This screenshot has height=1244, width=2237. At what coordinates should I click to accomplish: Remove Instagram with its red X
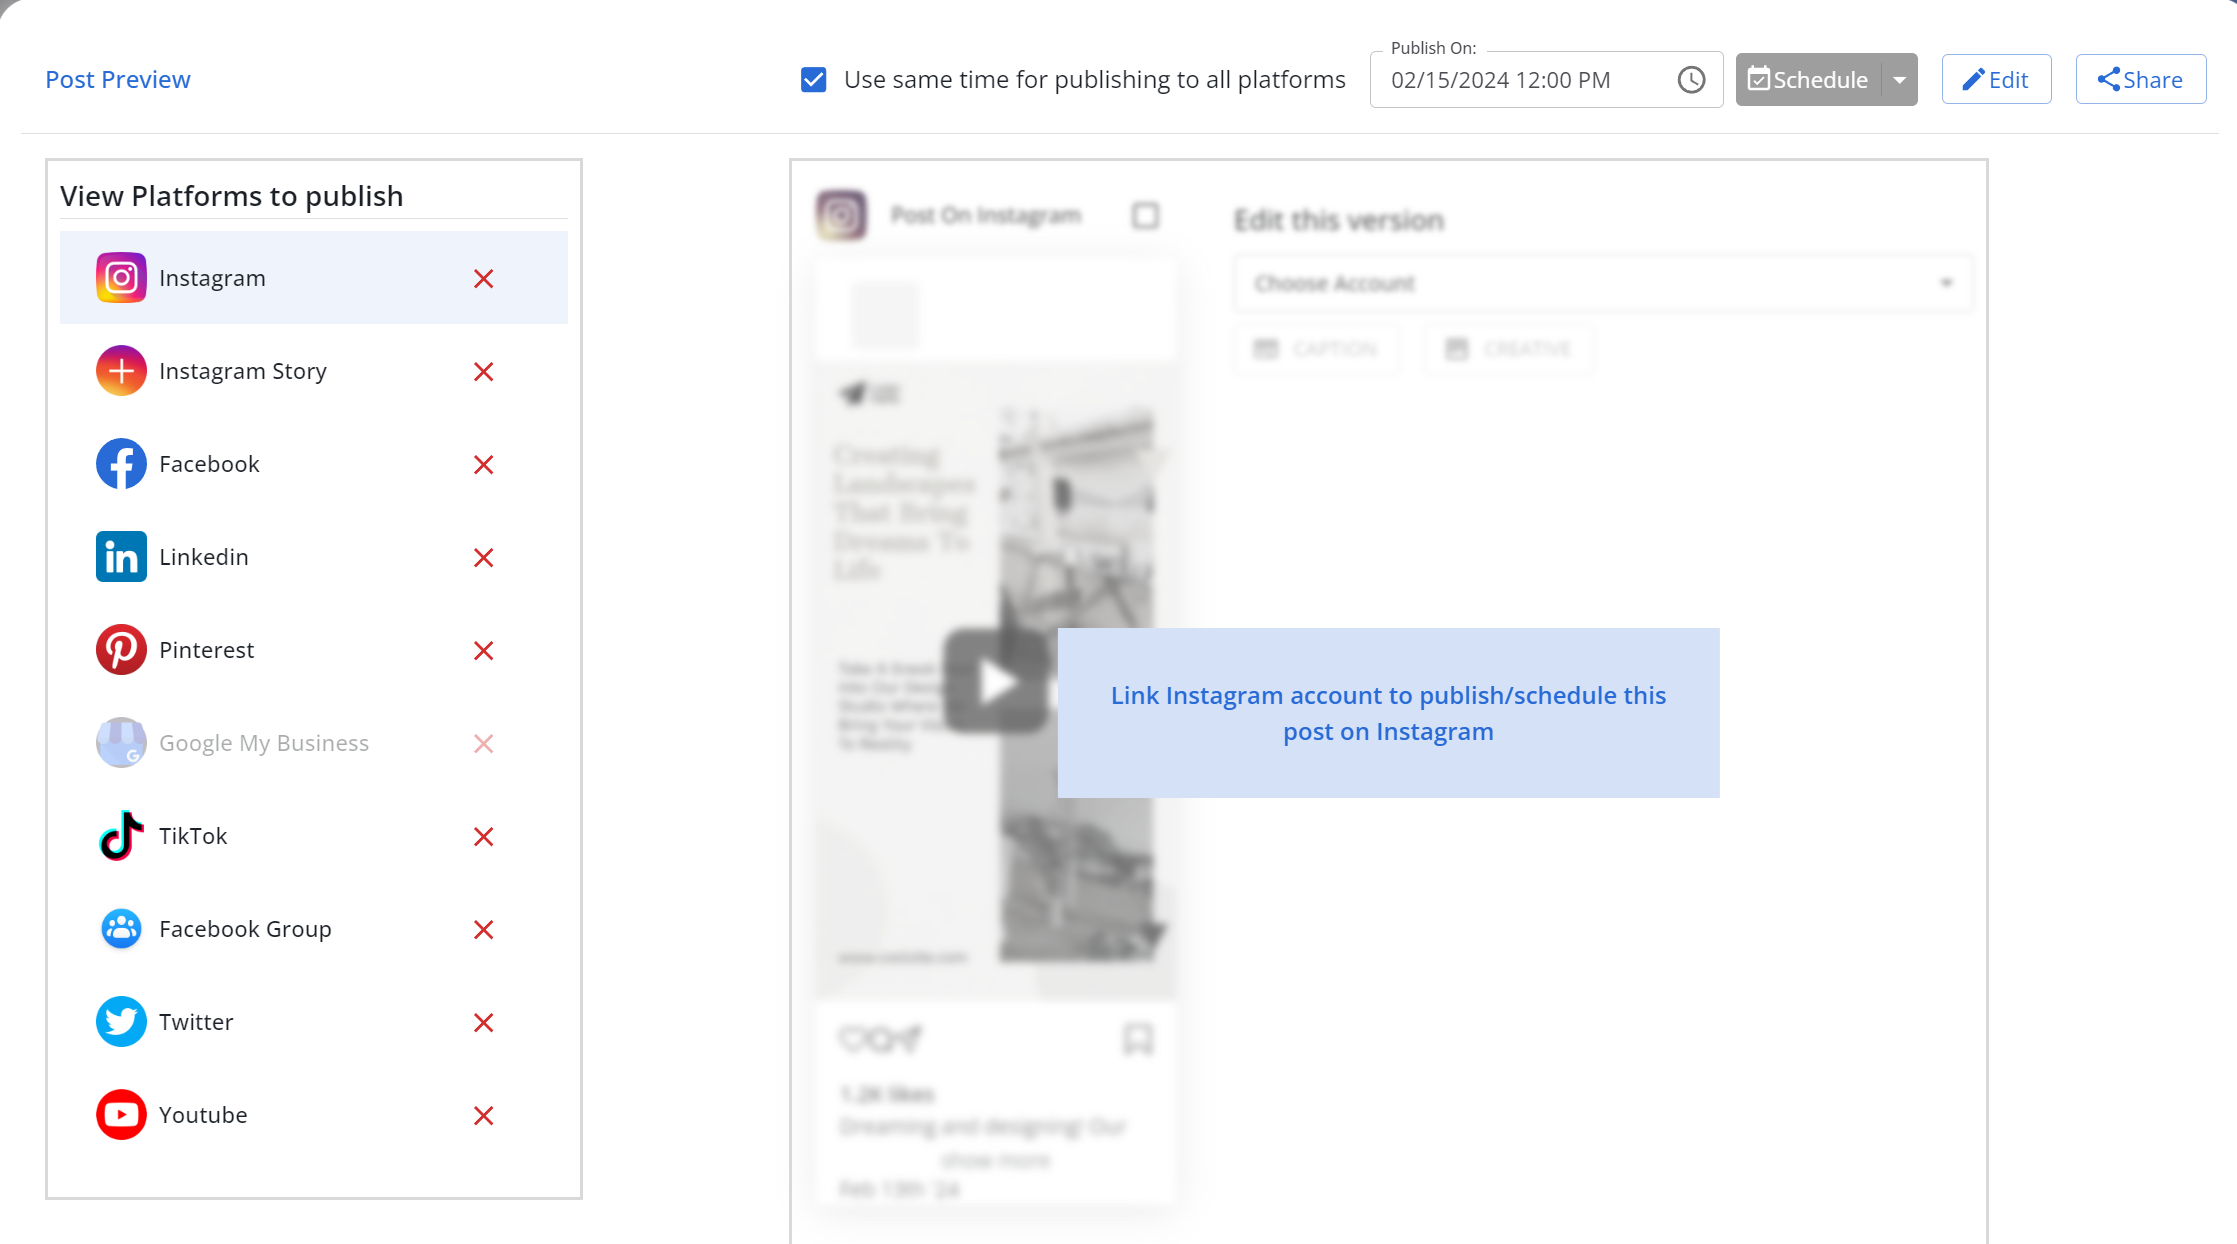484,279
